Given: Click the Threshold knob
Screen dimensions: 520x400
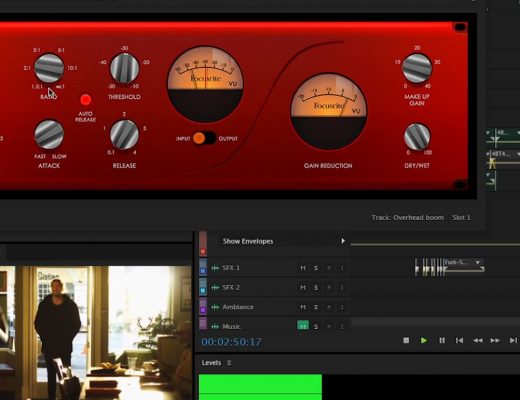Looking at the screenshot, I should coord(125,68).
